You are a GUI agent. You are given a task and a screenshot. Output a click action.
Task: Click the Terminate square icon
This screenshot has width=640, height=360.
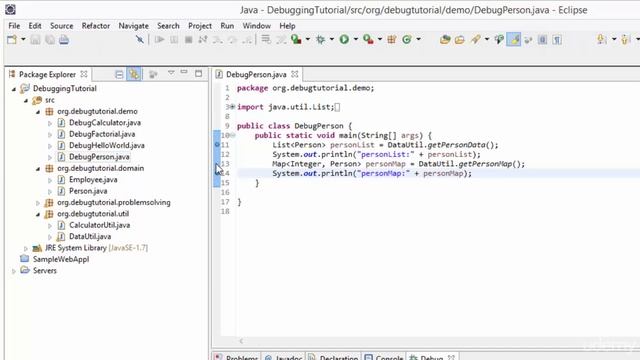click(188, 40)
